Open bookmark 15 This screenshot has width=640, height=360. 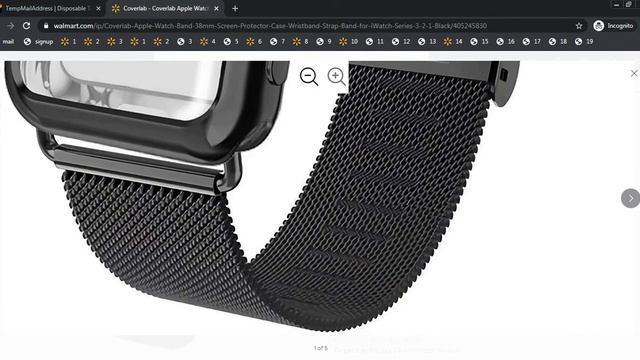[x=479, y=41]
